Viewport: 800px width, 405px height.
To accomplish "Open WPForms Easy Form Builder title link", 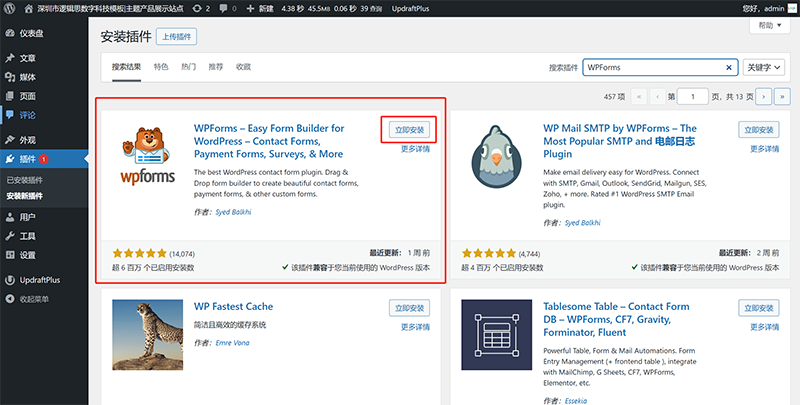I will pyautogui.click(x=269, y=141).
